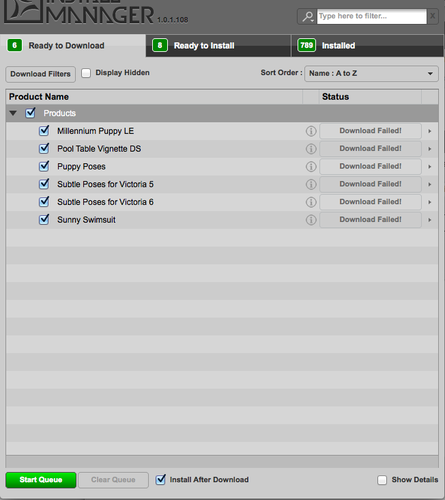445x500 pixels.
Task: Collapse the Products group triangle
Action: tap(13, 113)
